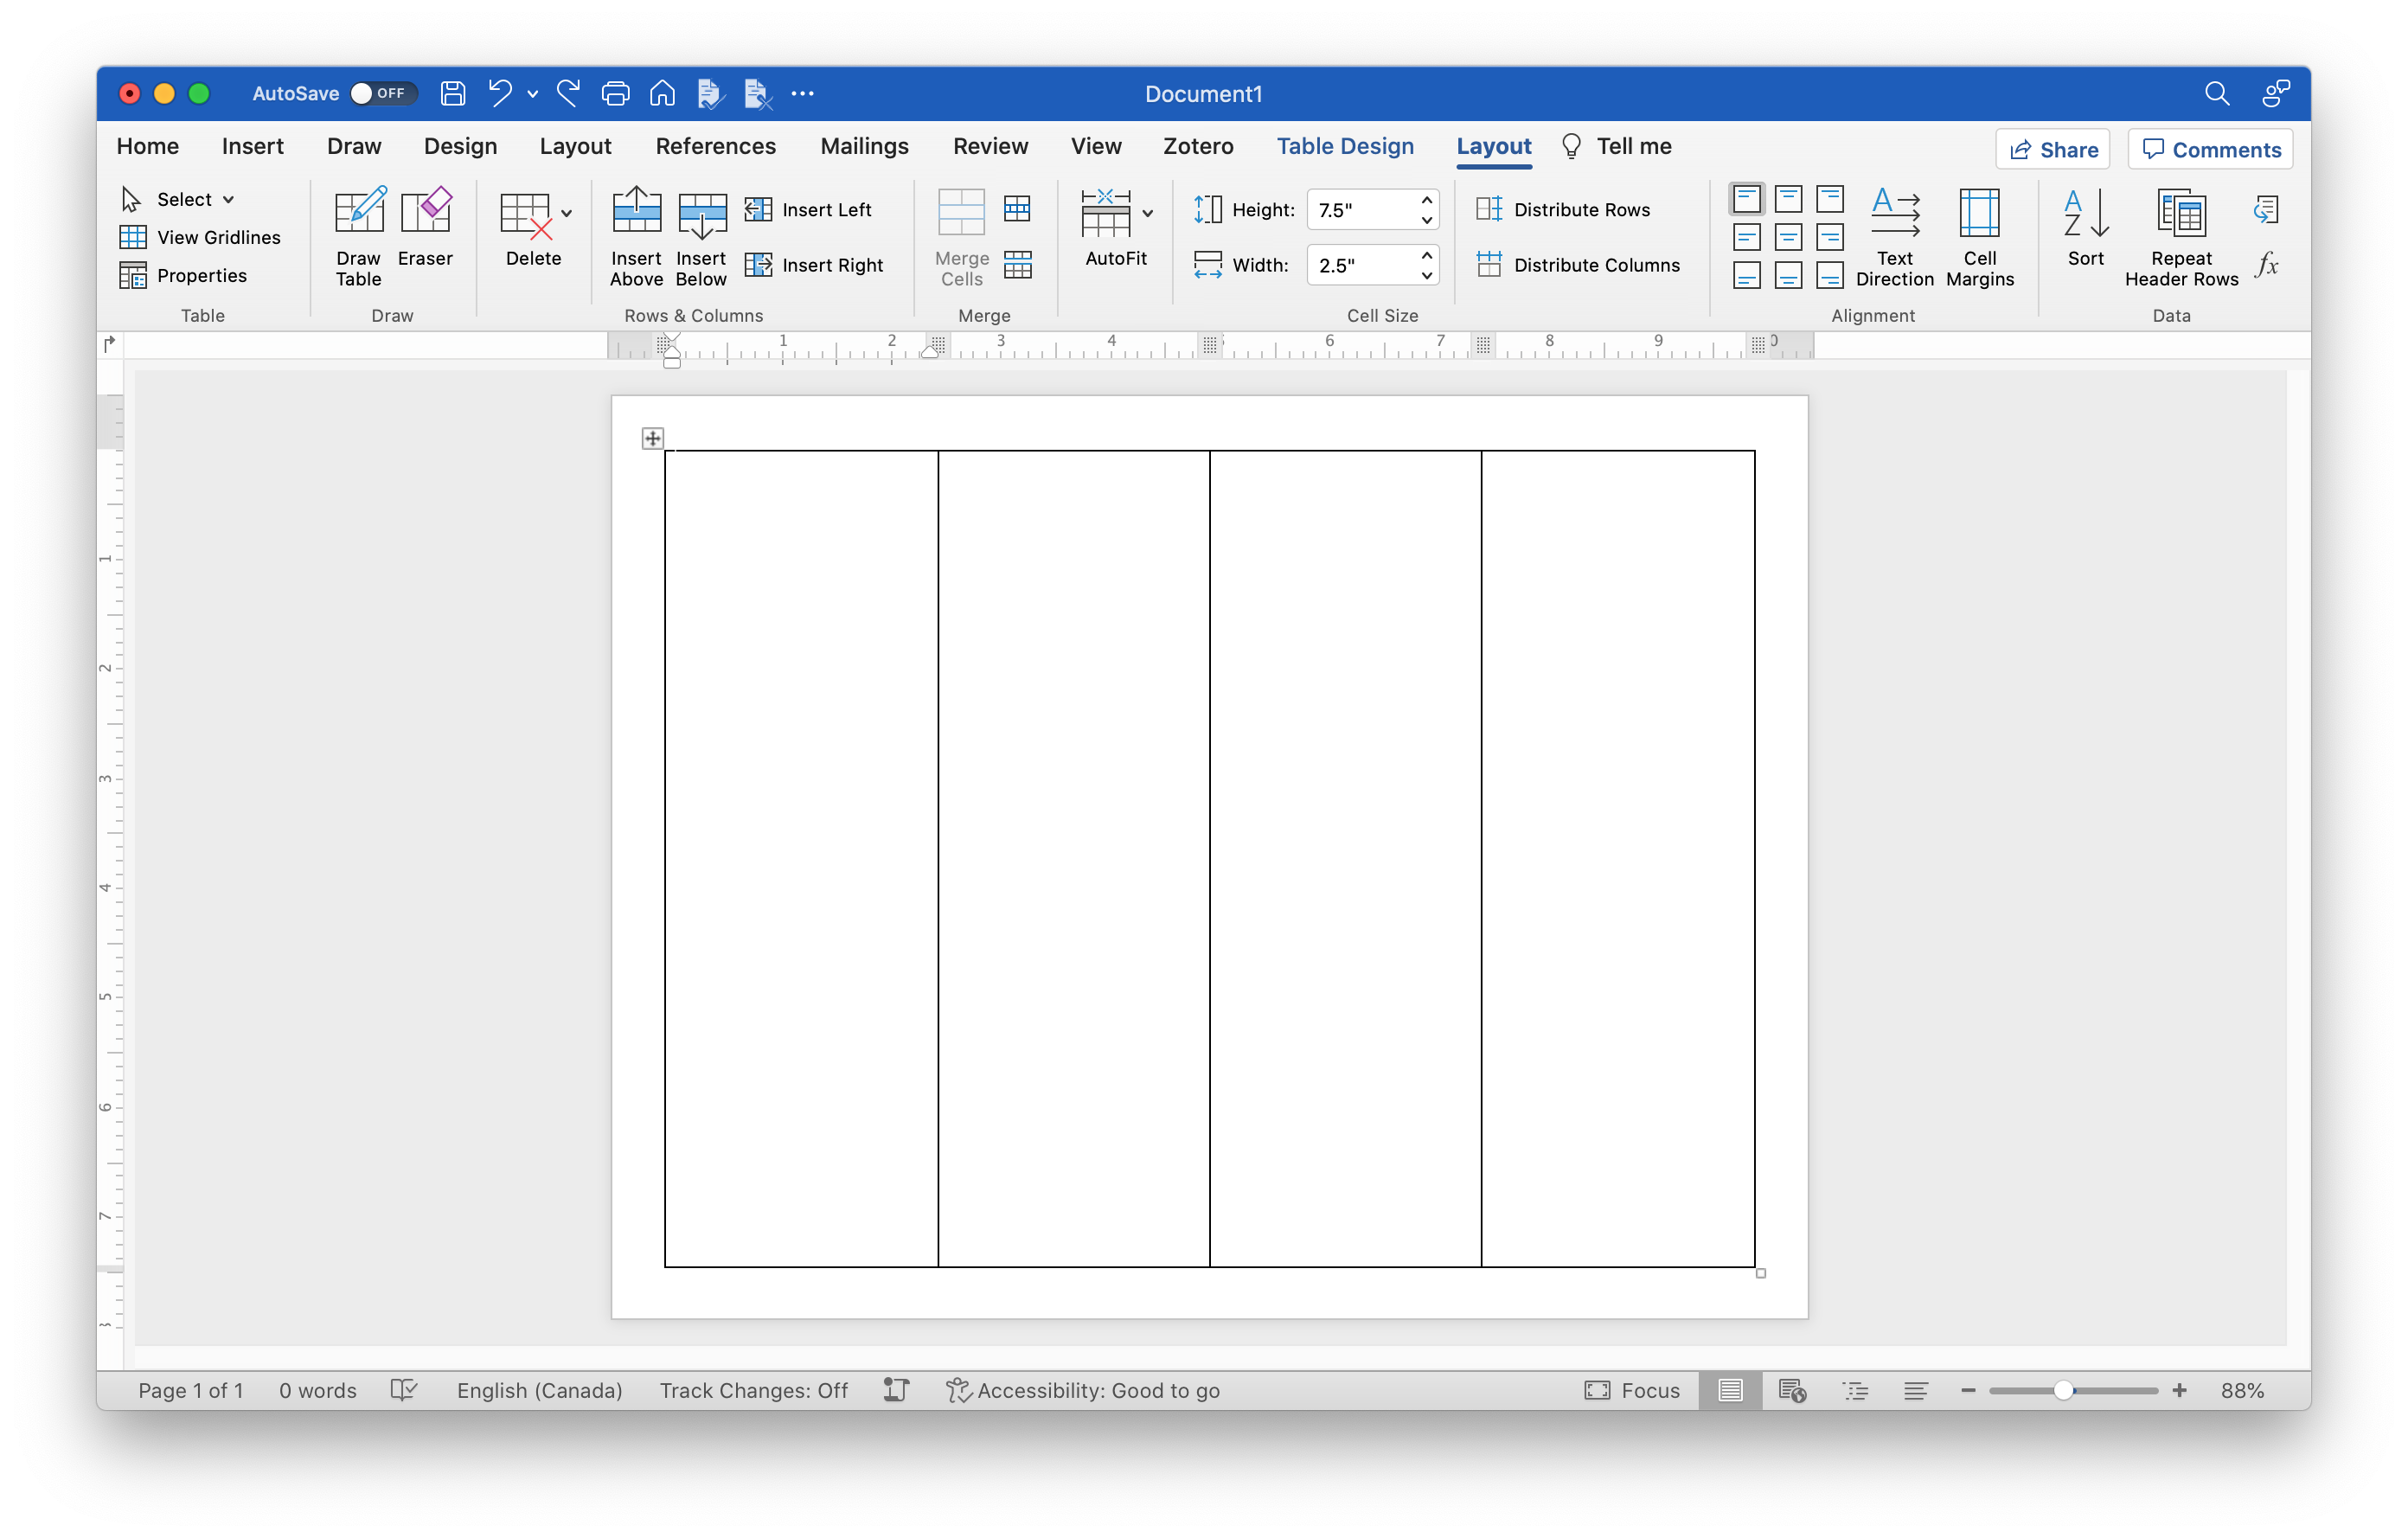The width and height of the screenshot is (2408, 1538).
Task: Click the Share button
Action: click(2057, 147)
